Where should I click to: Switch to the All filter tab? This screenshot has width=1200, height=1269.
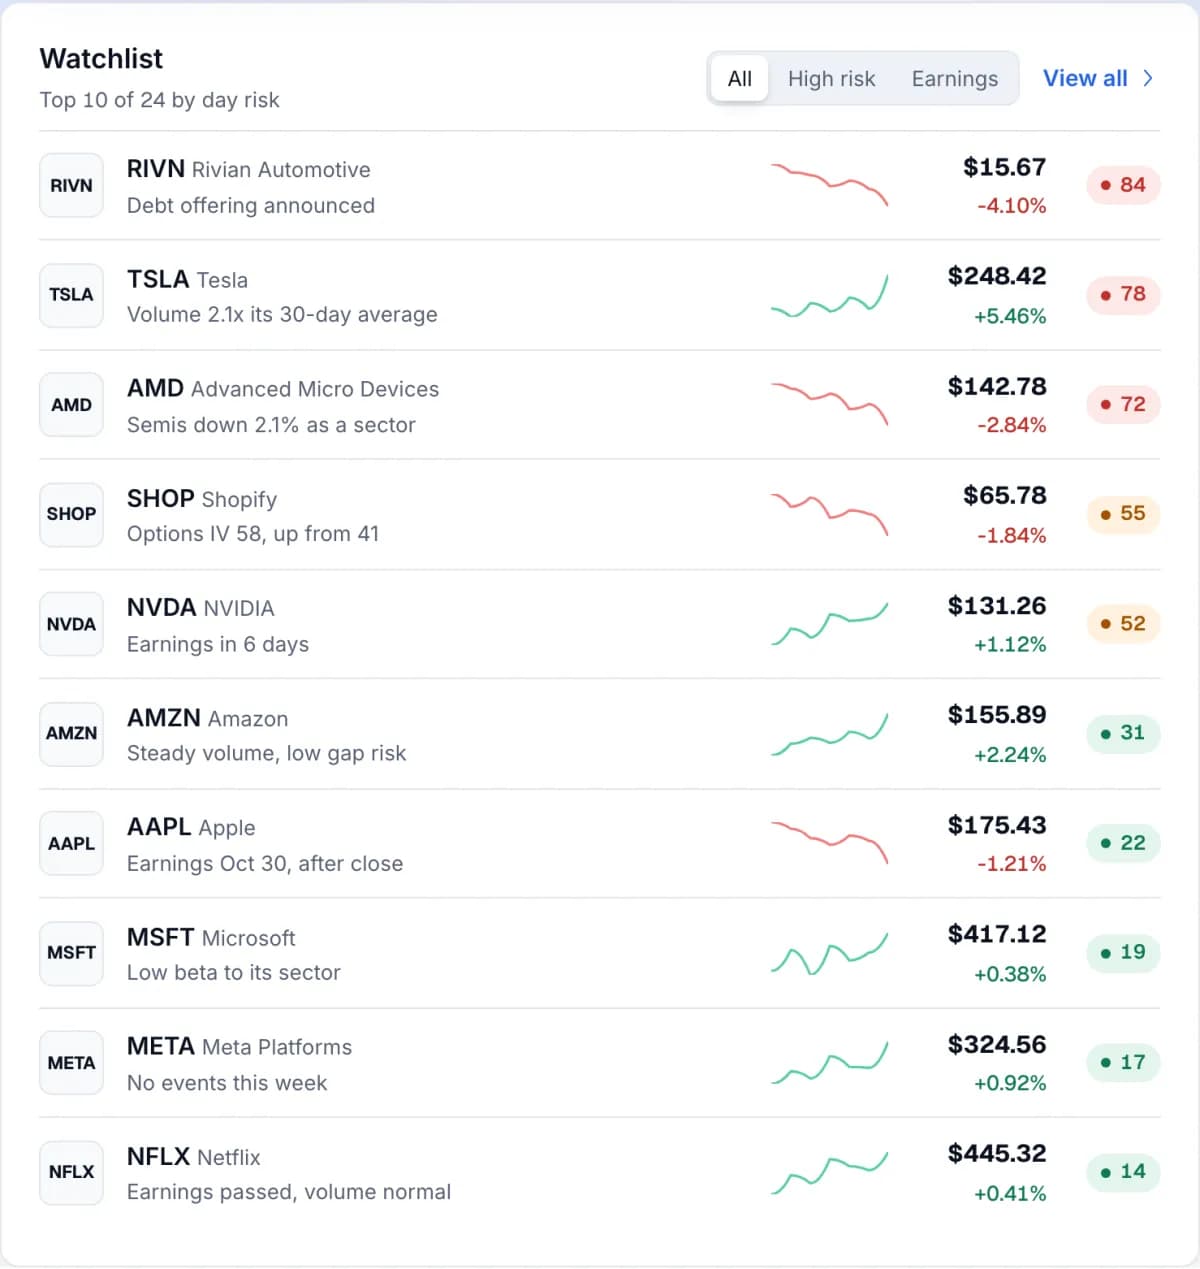pos(740,79)
